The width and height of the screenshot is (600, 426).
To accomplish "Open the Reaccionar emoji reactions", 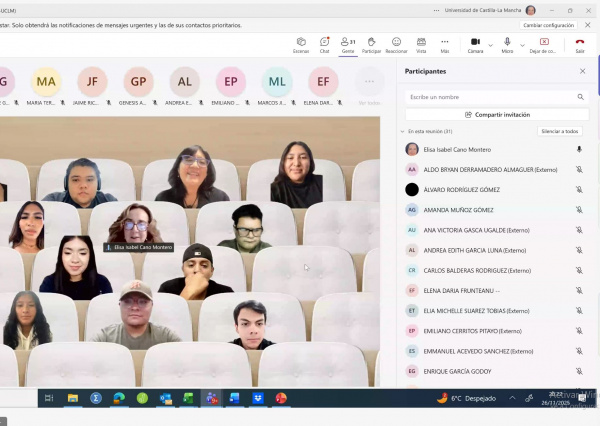I will point(396,42).
